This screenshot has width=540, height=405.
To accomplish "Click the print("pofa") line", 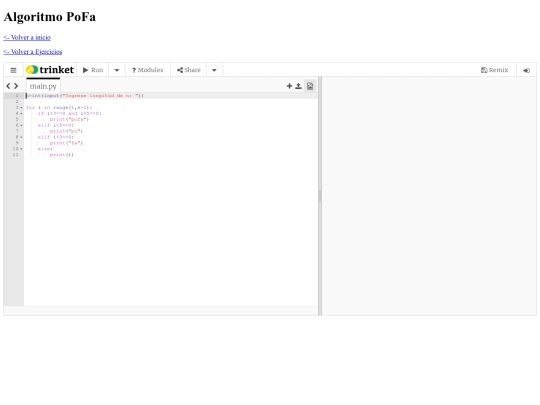I will pyautogui.click(x=69, y=120).
